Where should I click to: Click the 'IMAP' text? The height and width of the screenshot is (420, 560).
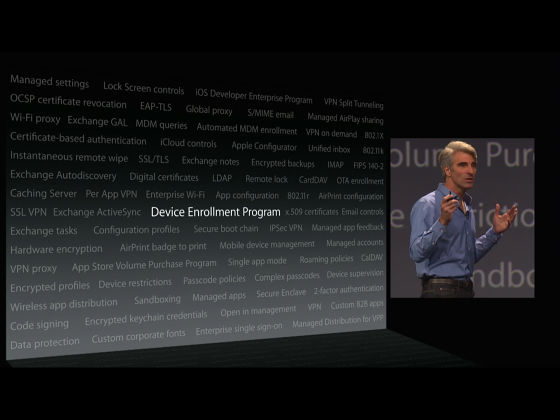335,165
